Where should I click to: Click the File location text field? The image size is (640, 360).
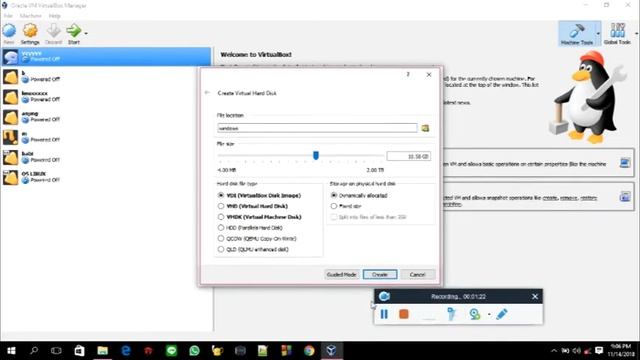pos(317,128)
